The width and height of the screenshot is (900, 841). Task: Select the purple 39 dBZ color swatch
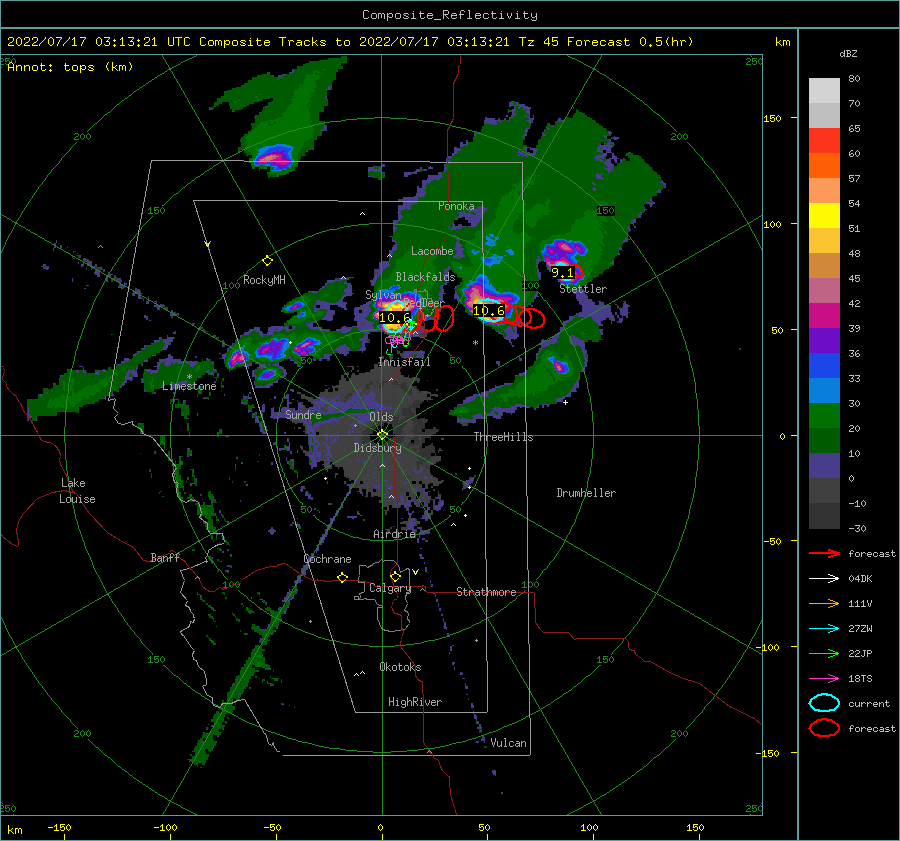pyautogui.click(x=824, y=341)
